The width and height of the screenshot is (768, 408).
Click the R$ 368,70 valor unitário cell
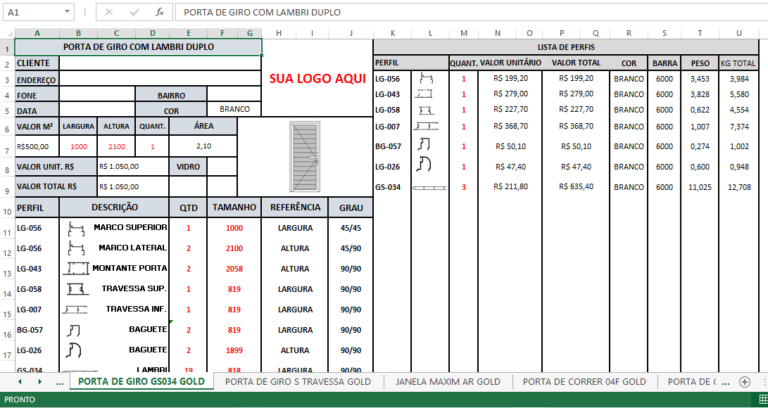click(x=510, y=126)
